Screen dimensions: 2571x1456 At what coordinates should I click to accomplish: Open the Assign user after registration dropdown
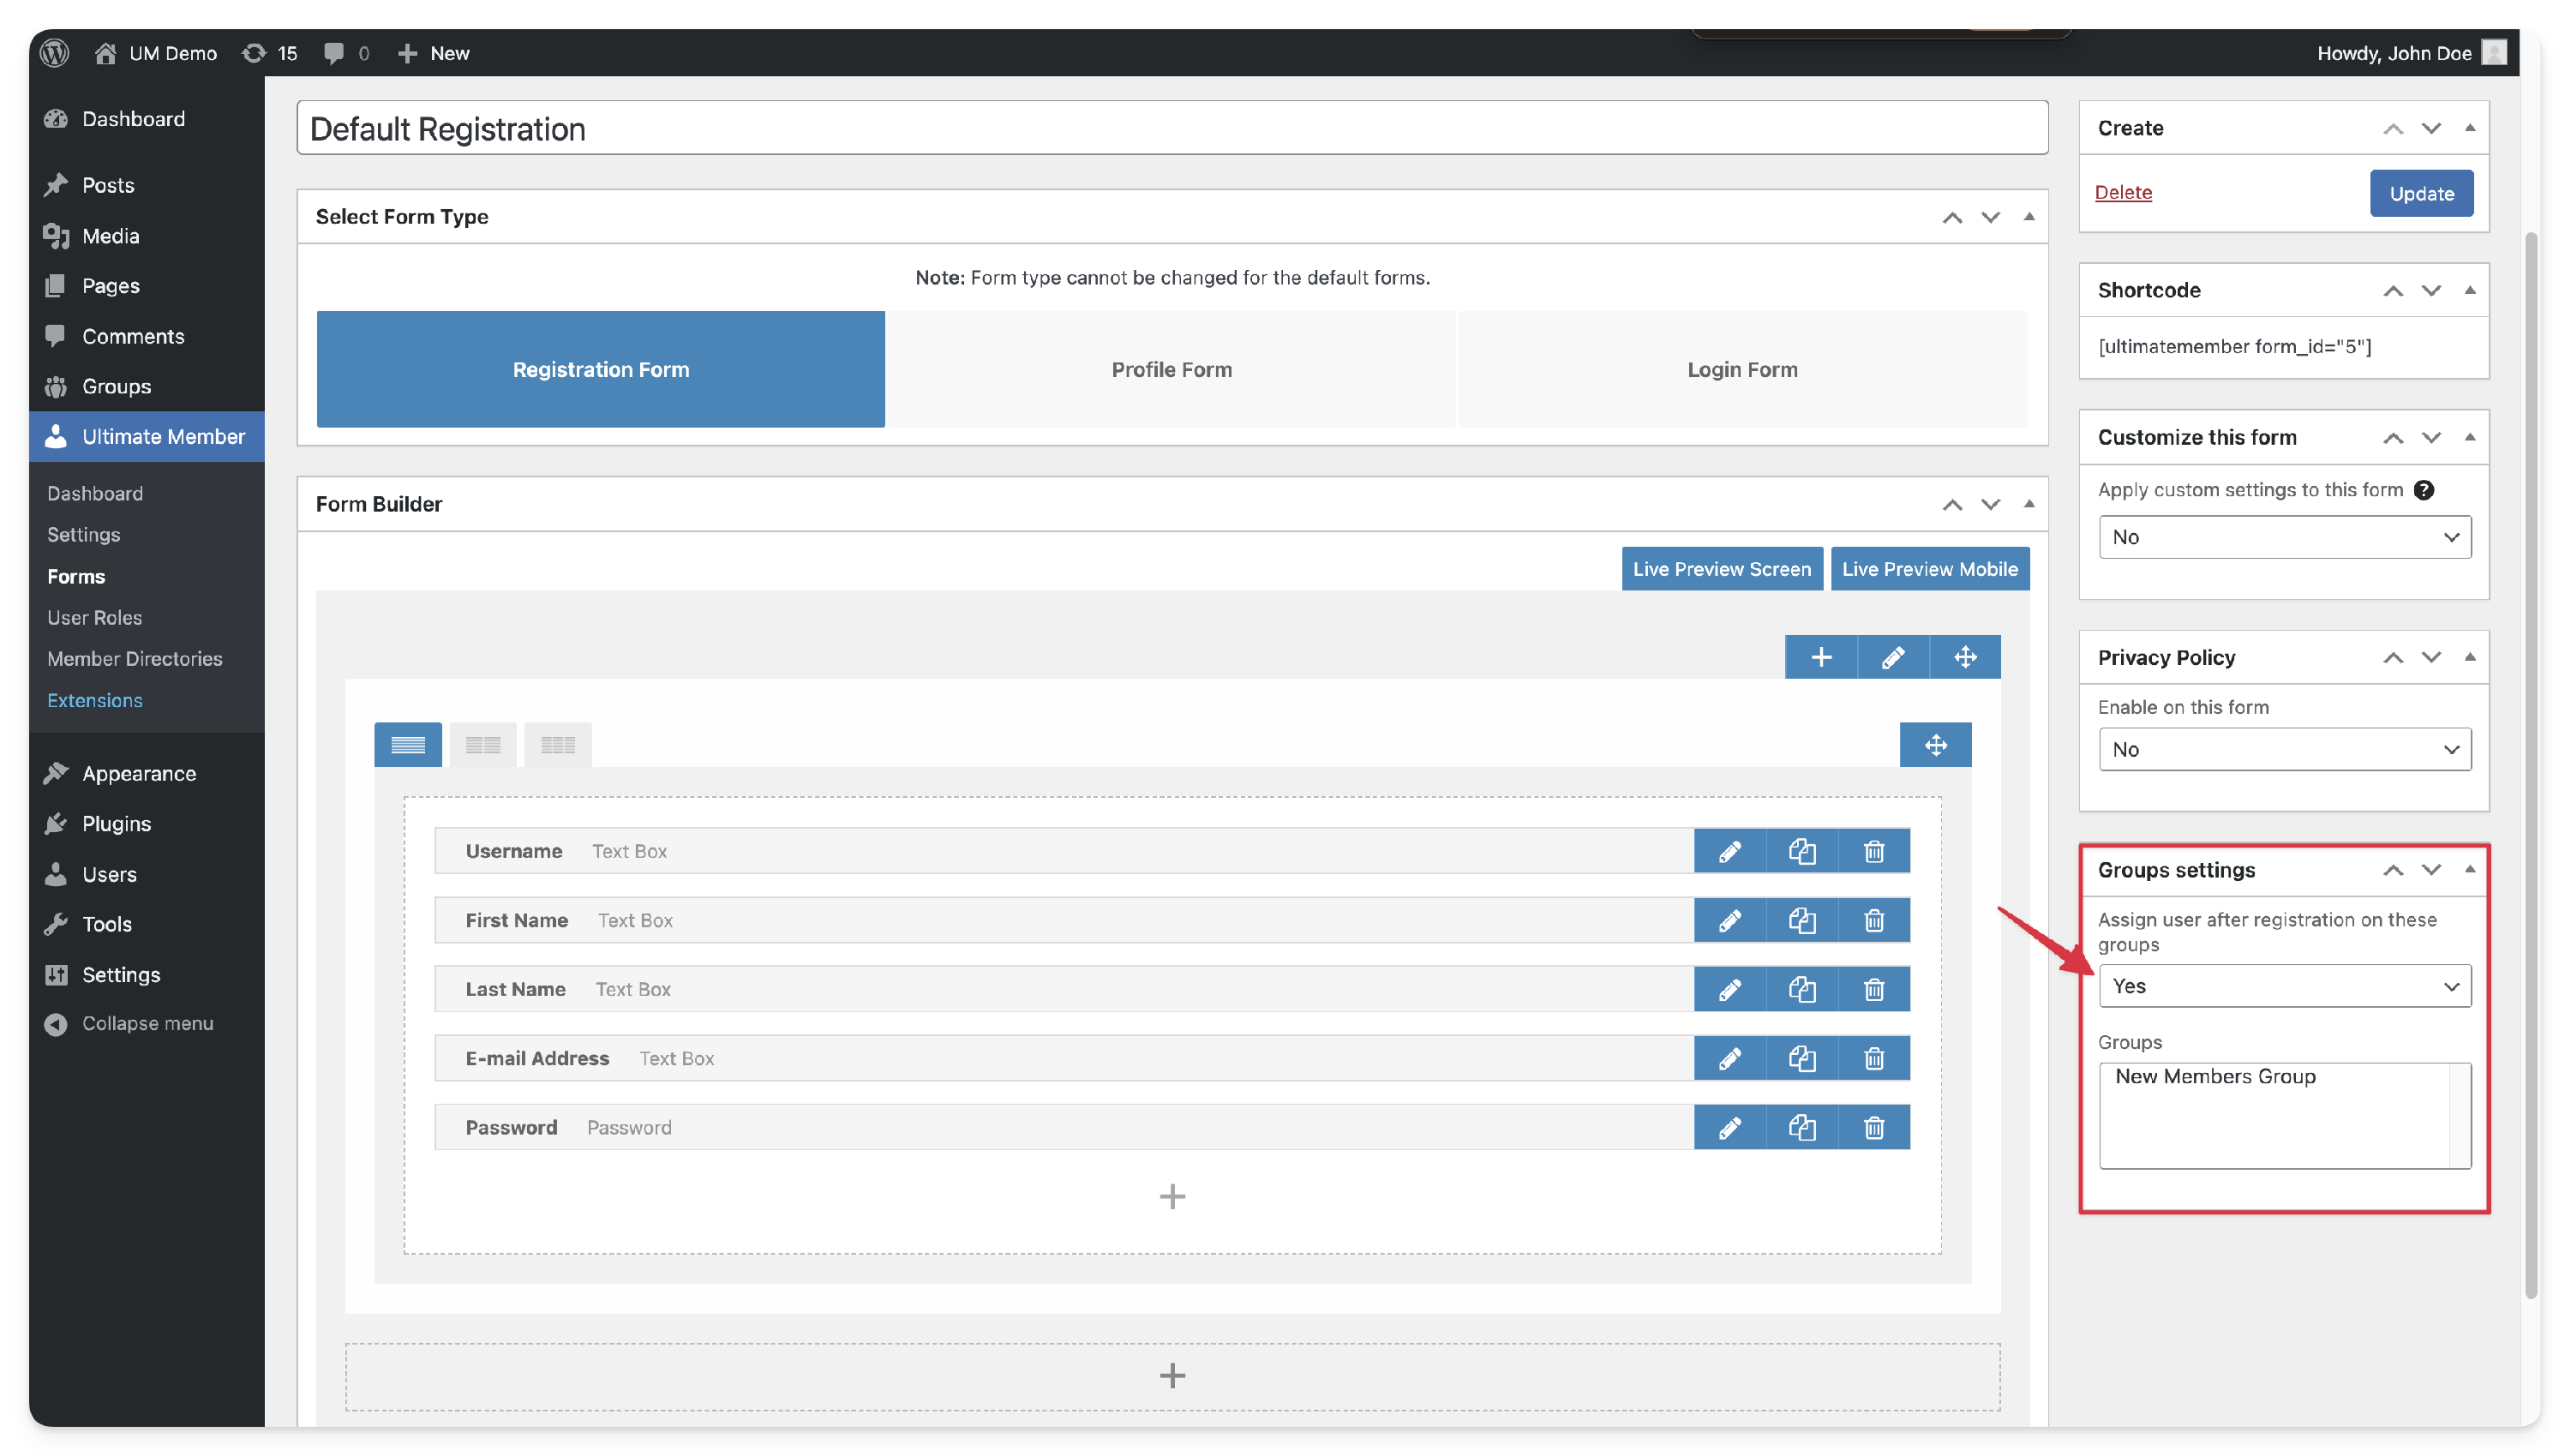[2284, 986]
